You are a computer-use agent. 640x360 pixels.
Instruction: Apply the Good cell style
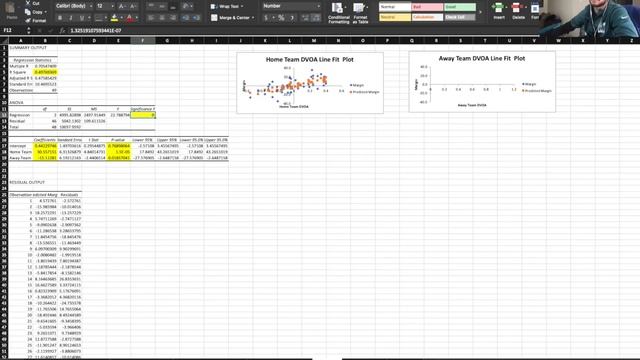pos(460,7)
